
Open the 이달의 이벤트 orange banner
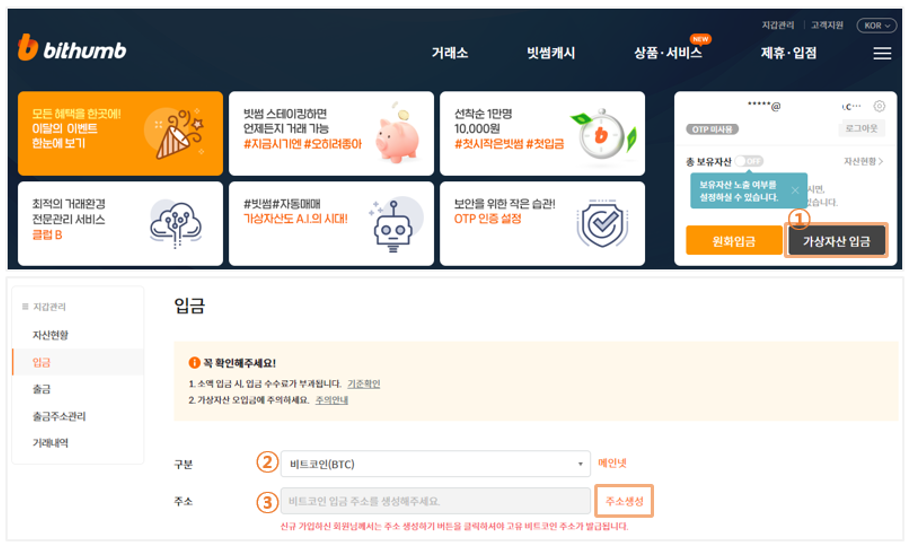121,133
